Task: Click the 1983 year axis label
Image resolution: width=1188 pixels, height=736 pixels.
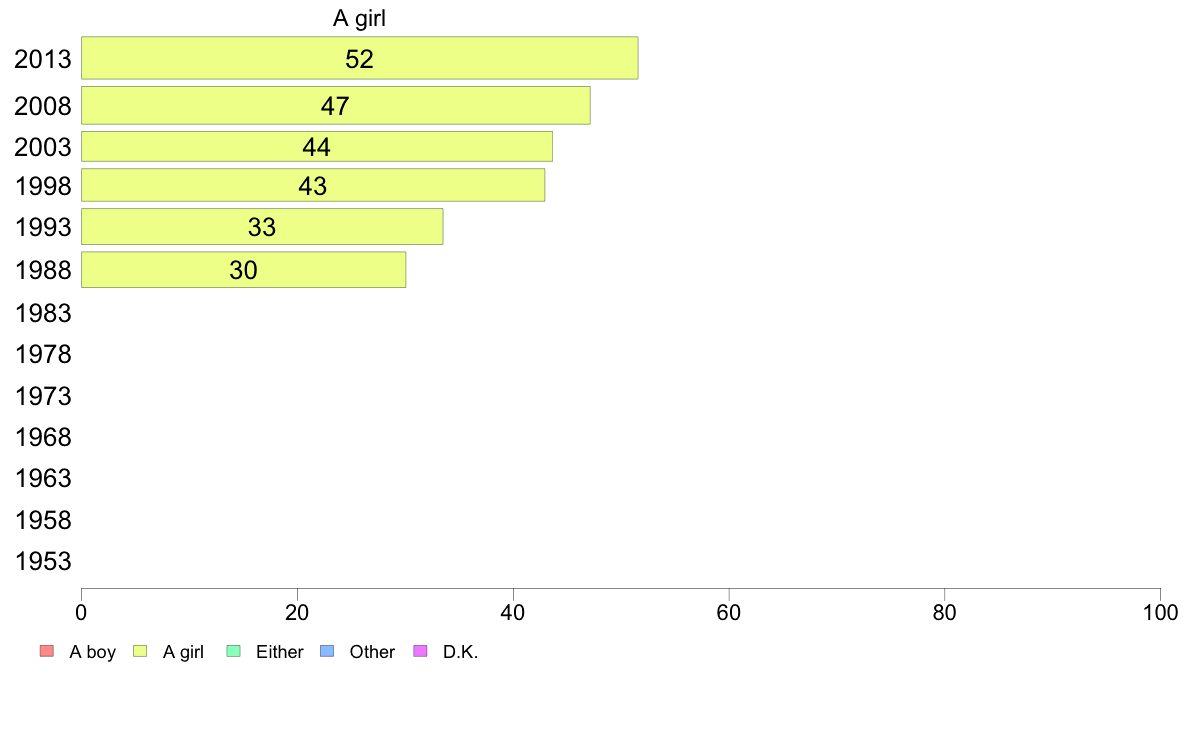Action: [x=43, y=313]
